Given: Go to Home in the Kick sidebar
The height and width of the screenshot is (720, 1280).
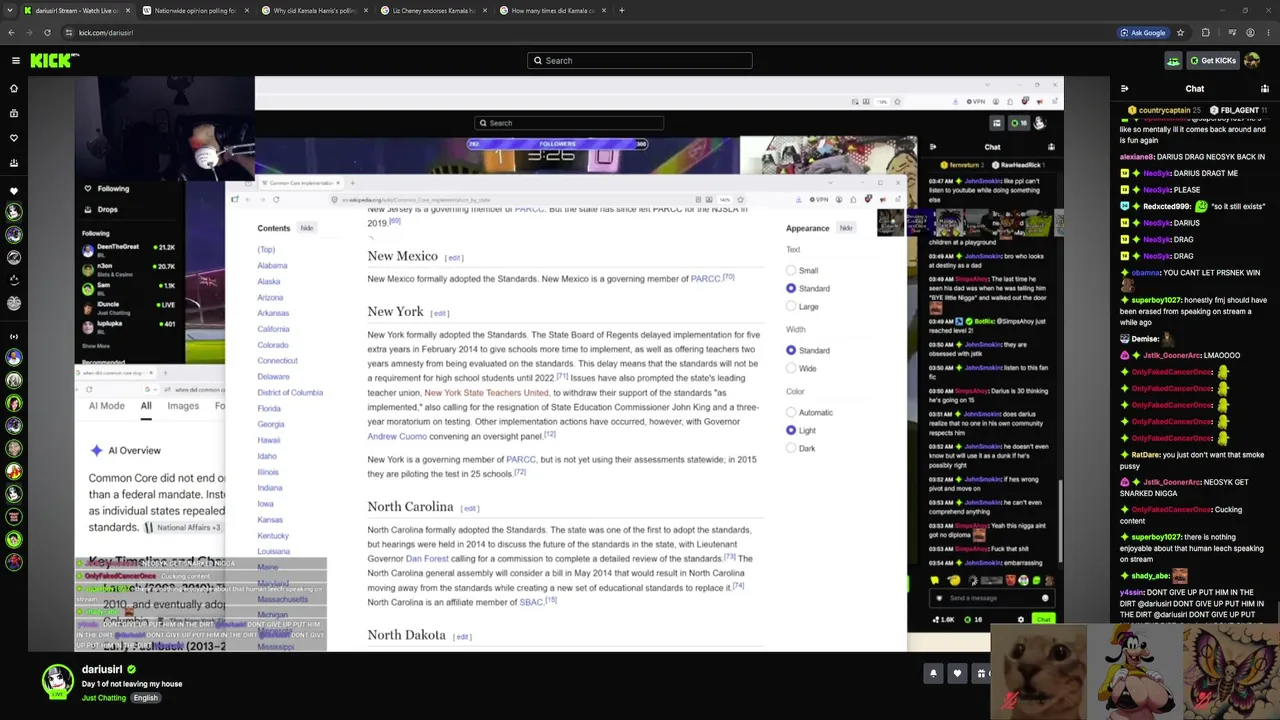Looking at the screenshot, I should pos(14,88).
